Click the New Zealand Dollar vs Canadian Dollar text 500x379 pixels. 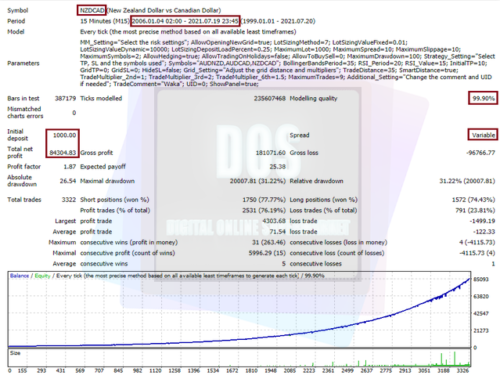pos(164,10)
